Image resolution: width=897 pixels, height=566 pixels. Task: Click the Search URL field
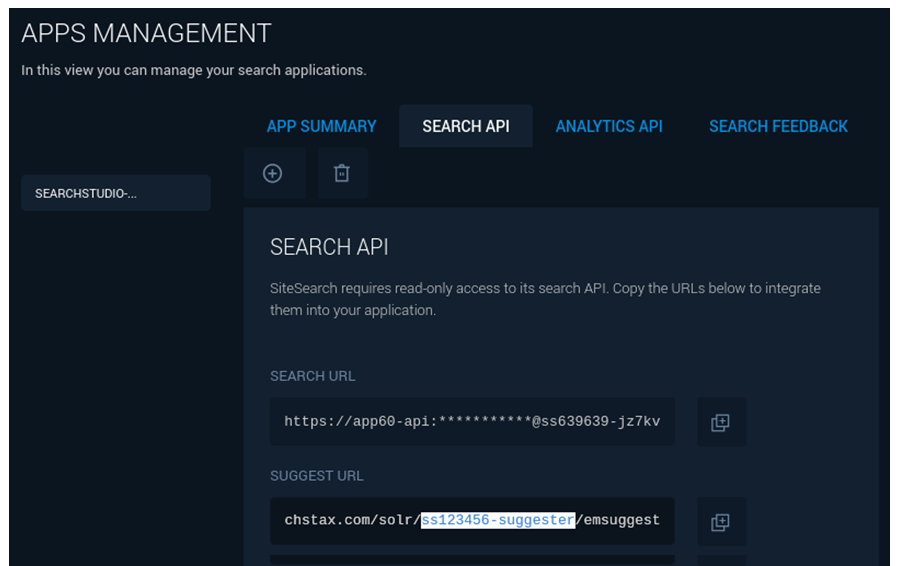click(x=472, y=422)
